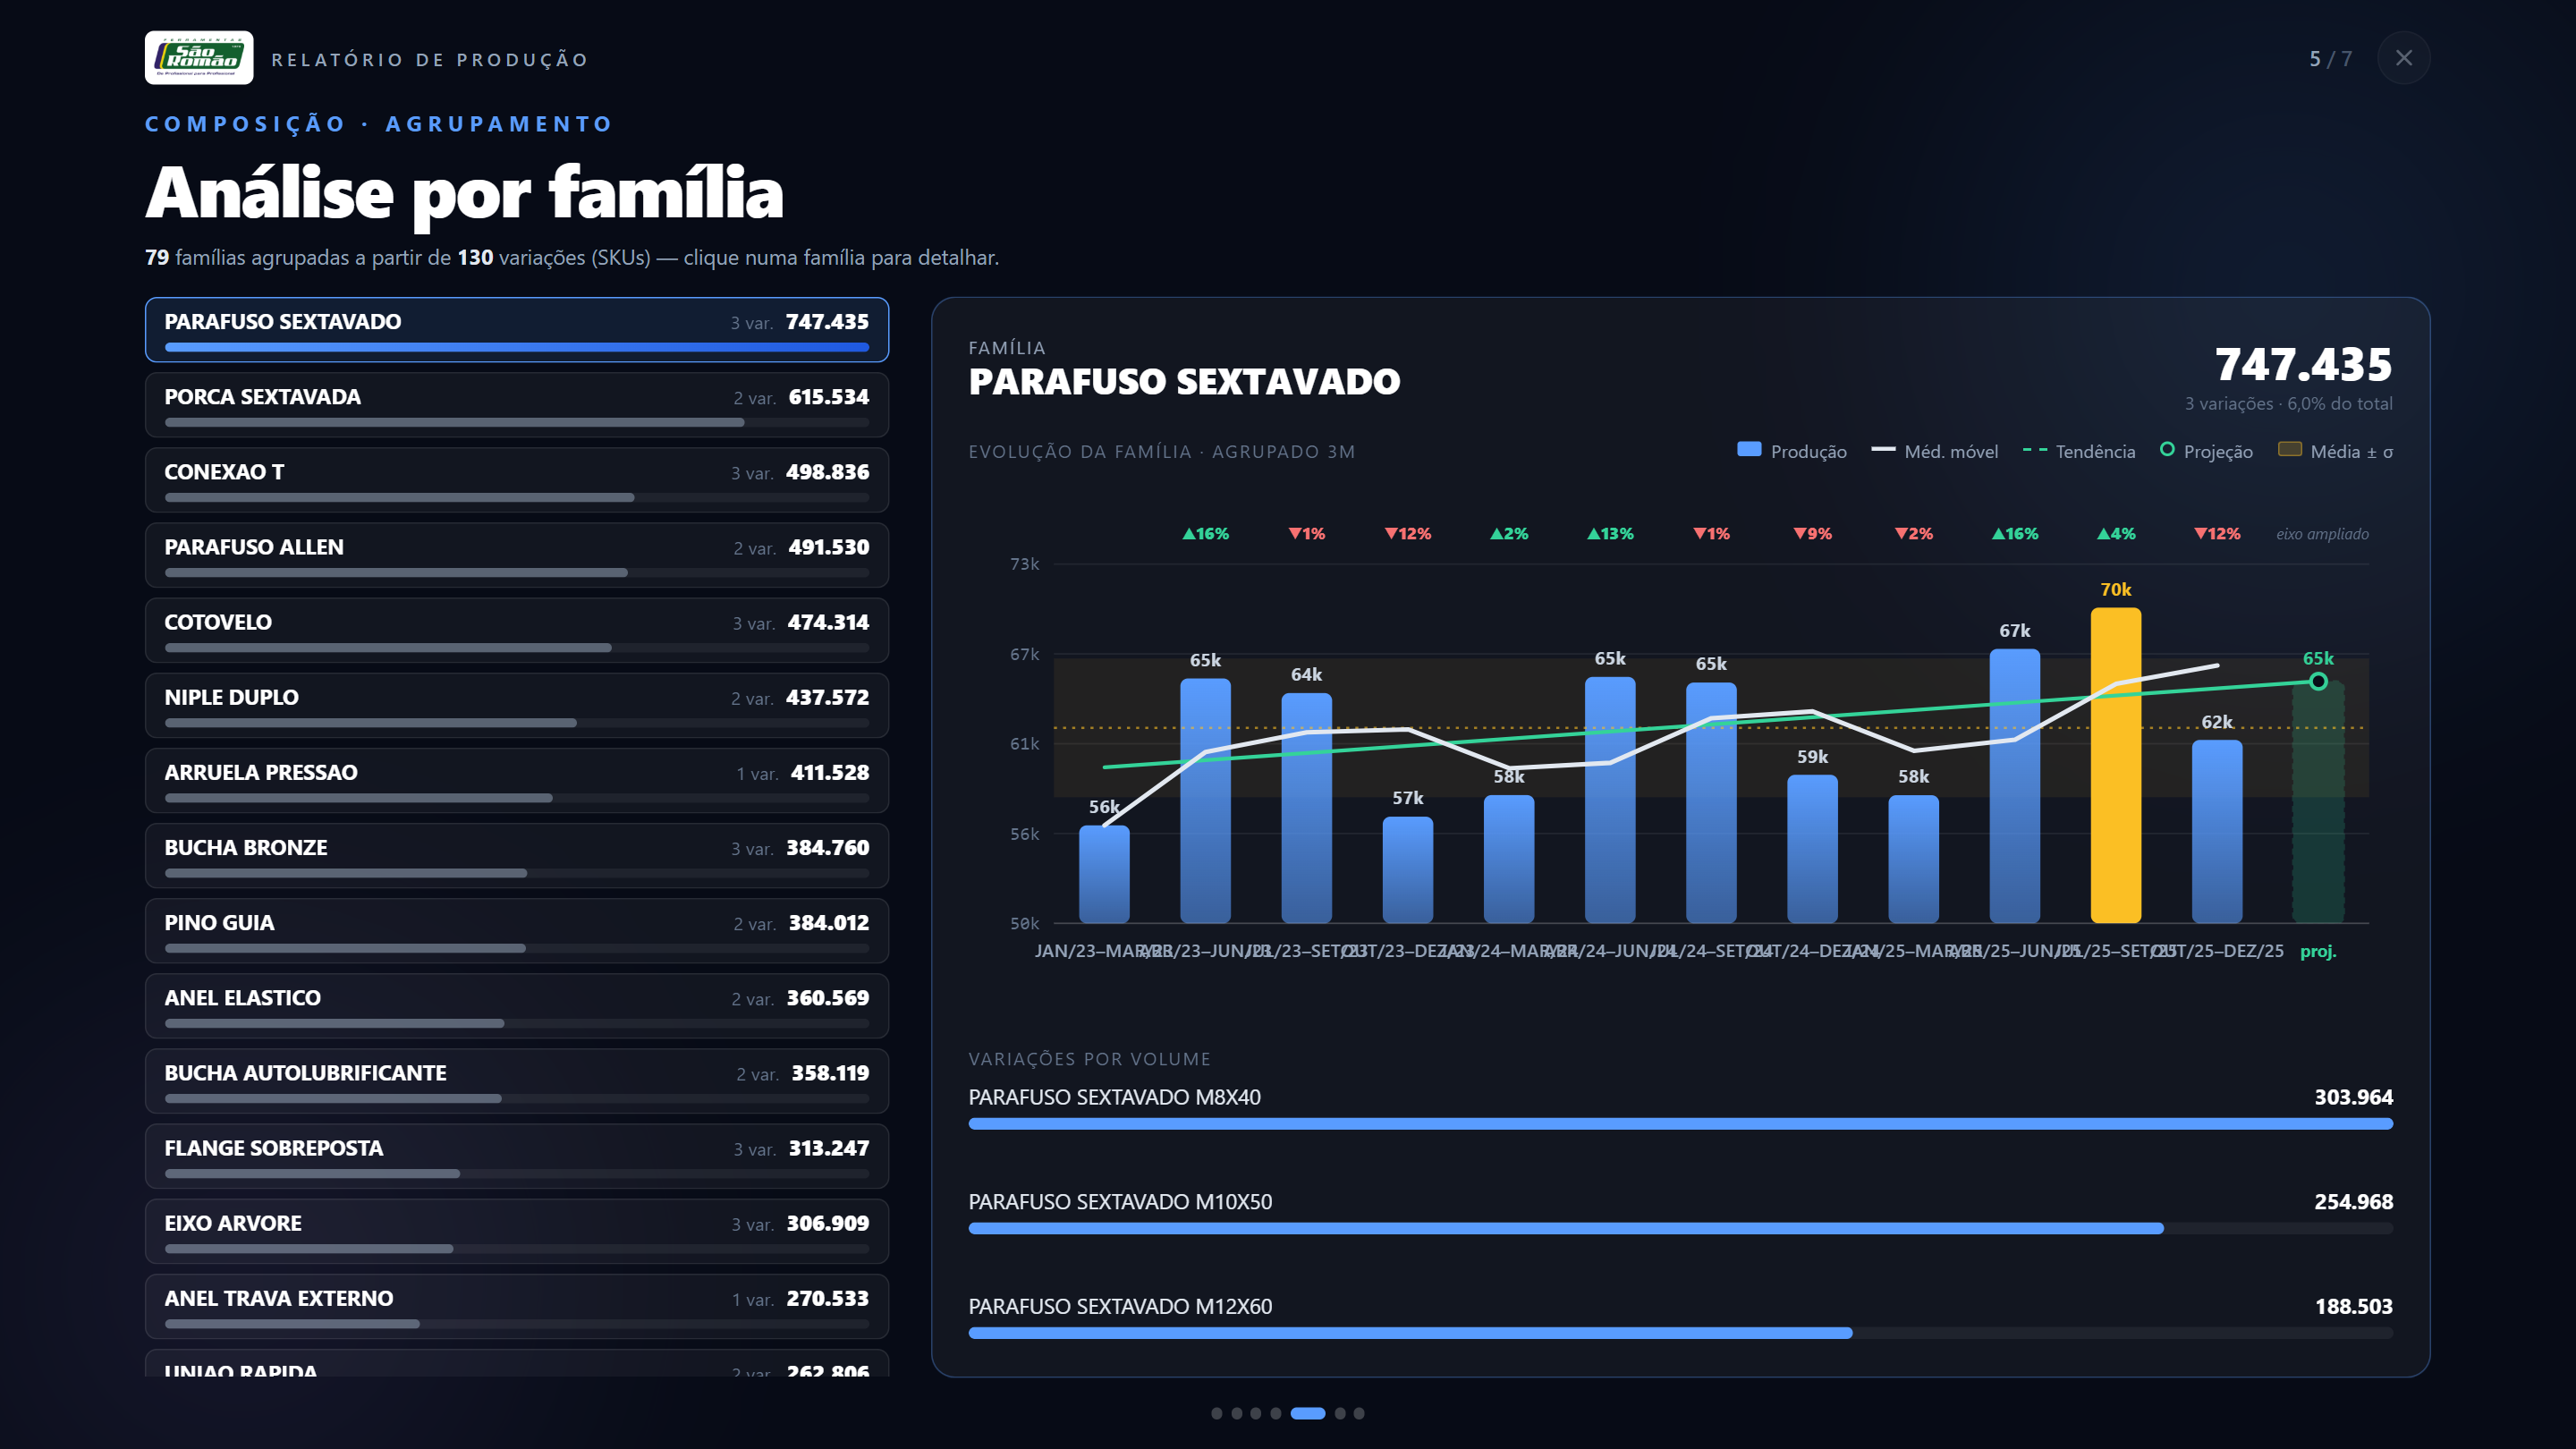Image resolution: width=2576 pixels, height=1449 pixels.
Task: Click the 303.964 variation volume value
Action: coord(2353,1097)
